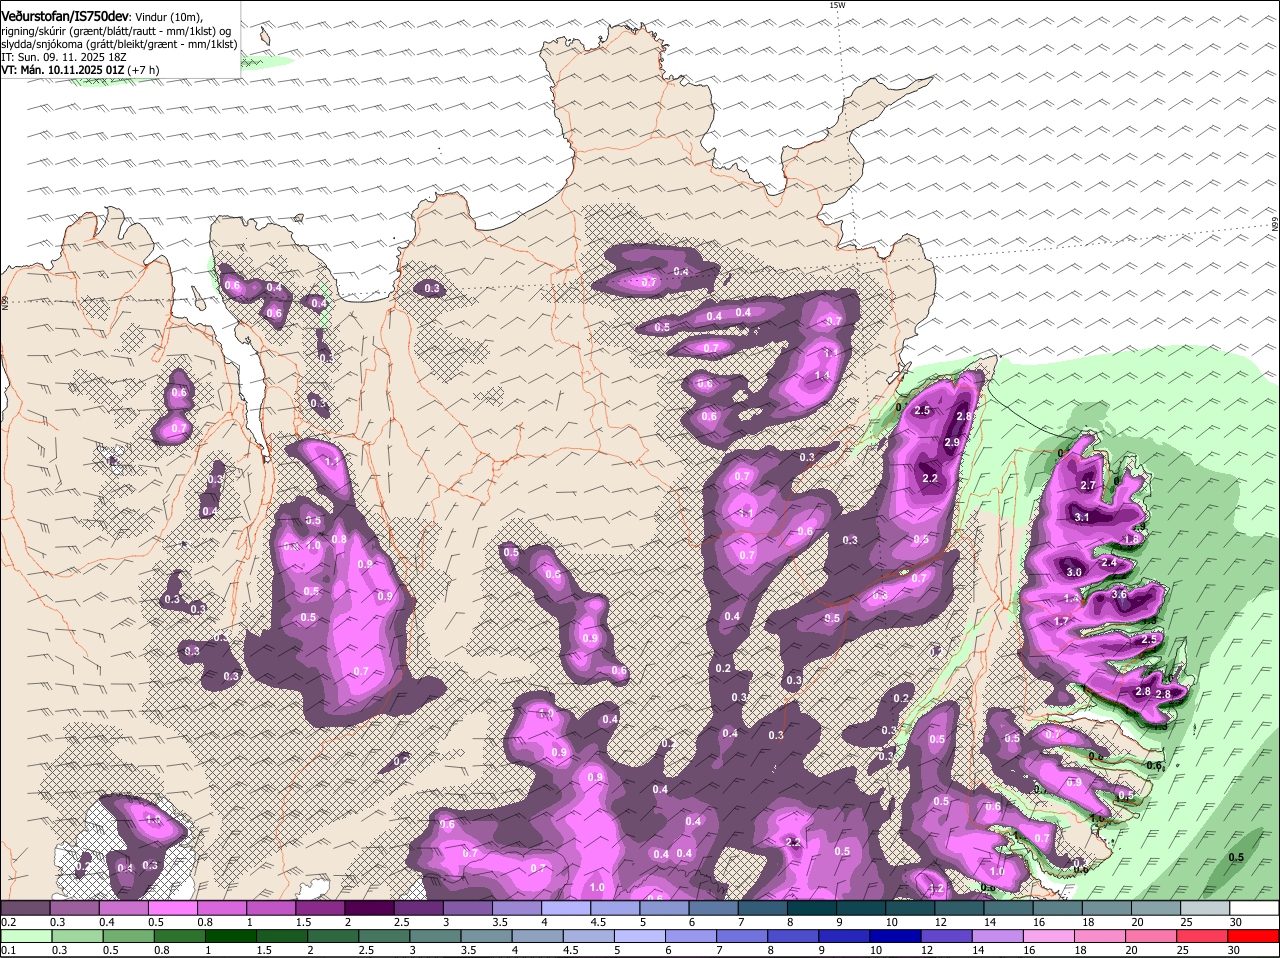Click the snow legend swatch between 12 and 14

(x=961, y=907)
